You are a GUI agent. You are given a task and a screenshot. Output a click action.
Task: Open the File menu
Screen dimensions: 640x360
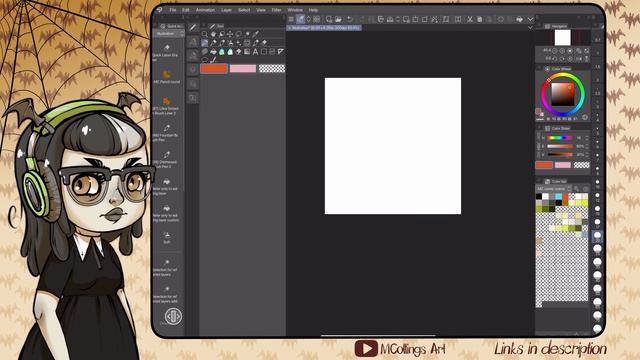[x=173, y=10]
